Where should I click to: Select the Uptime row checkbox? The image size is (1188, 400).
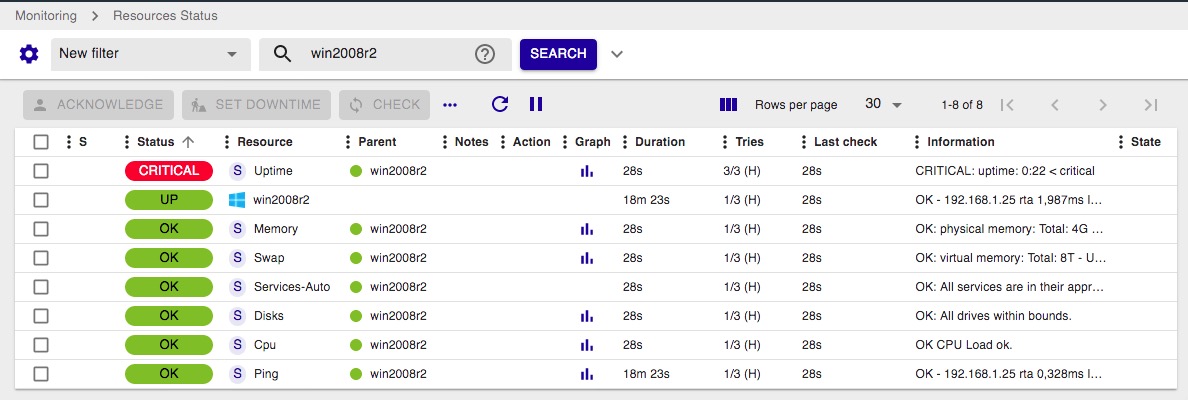[x=41, y=171]
